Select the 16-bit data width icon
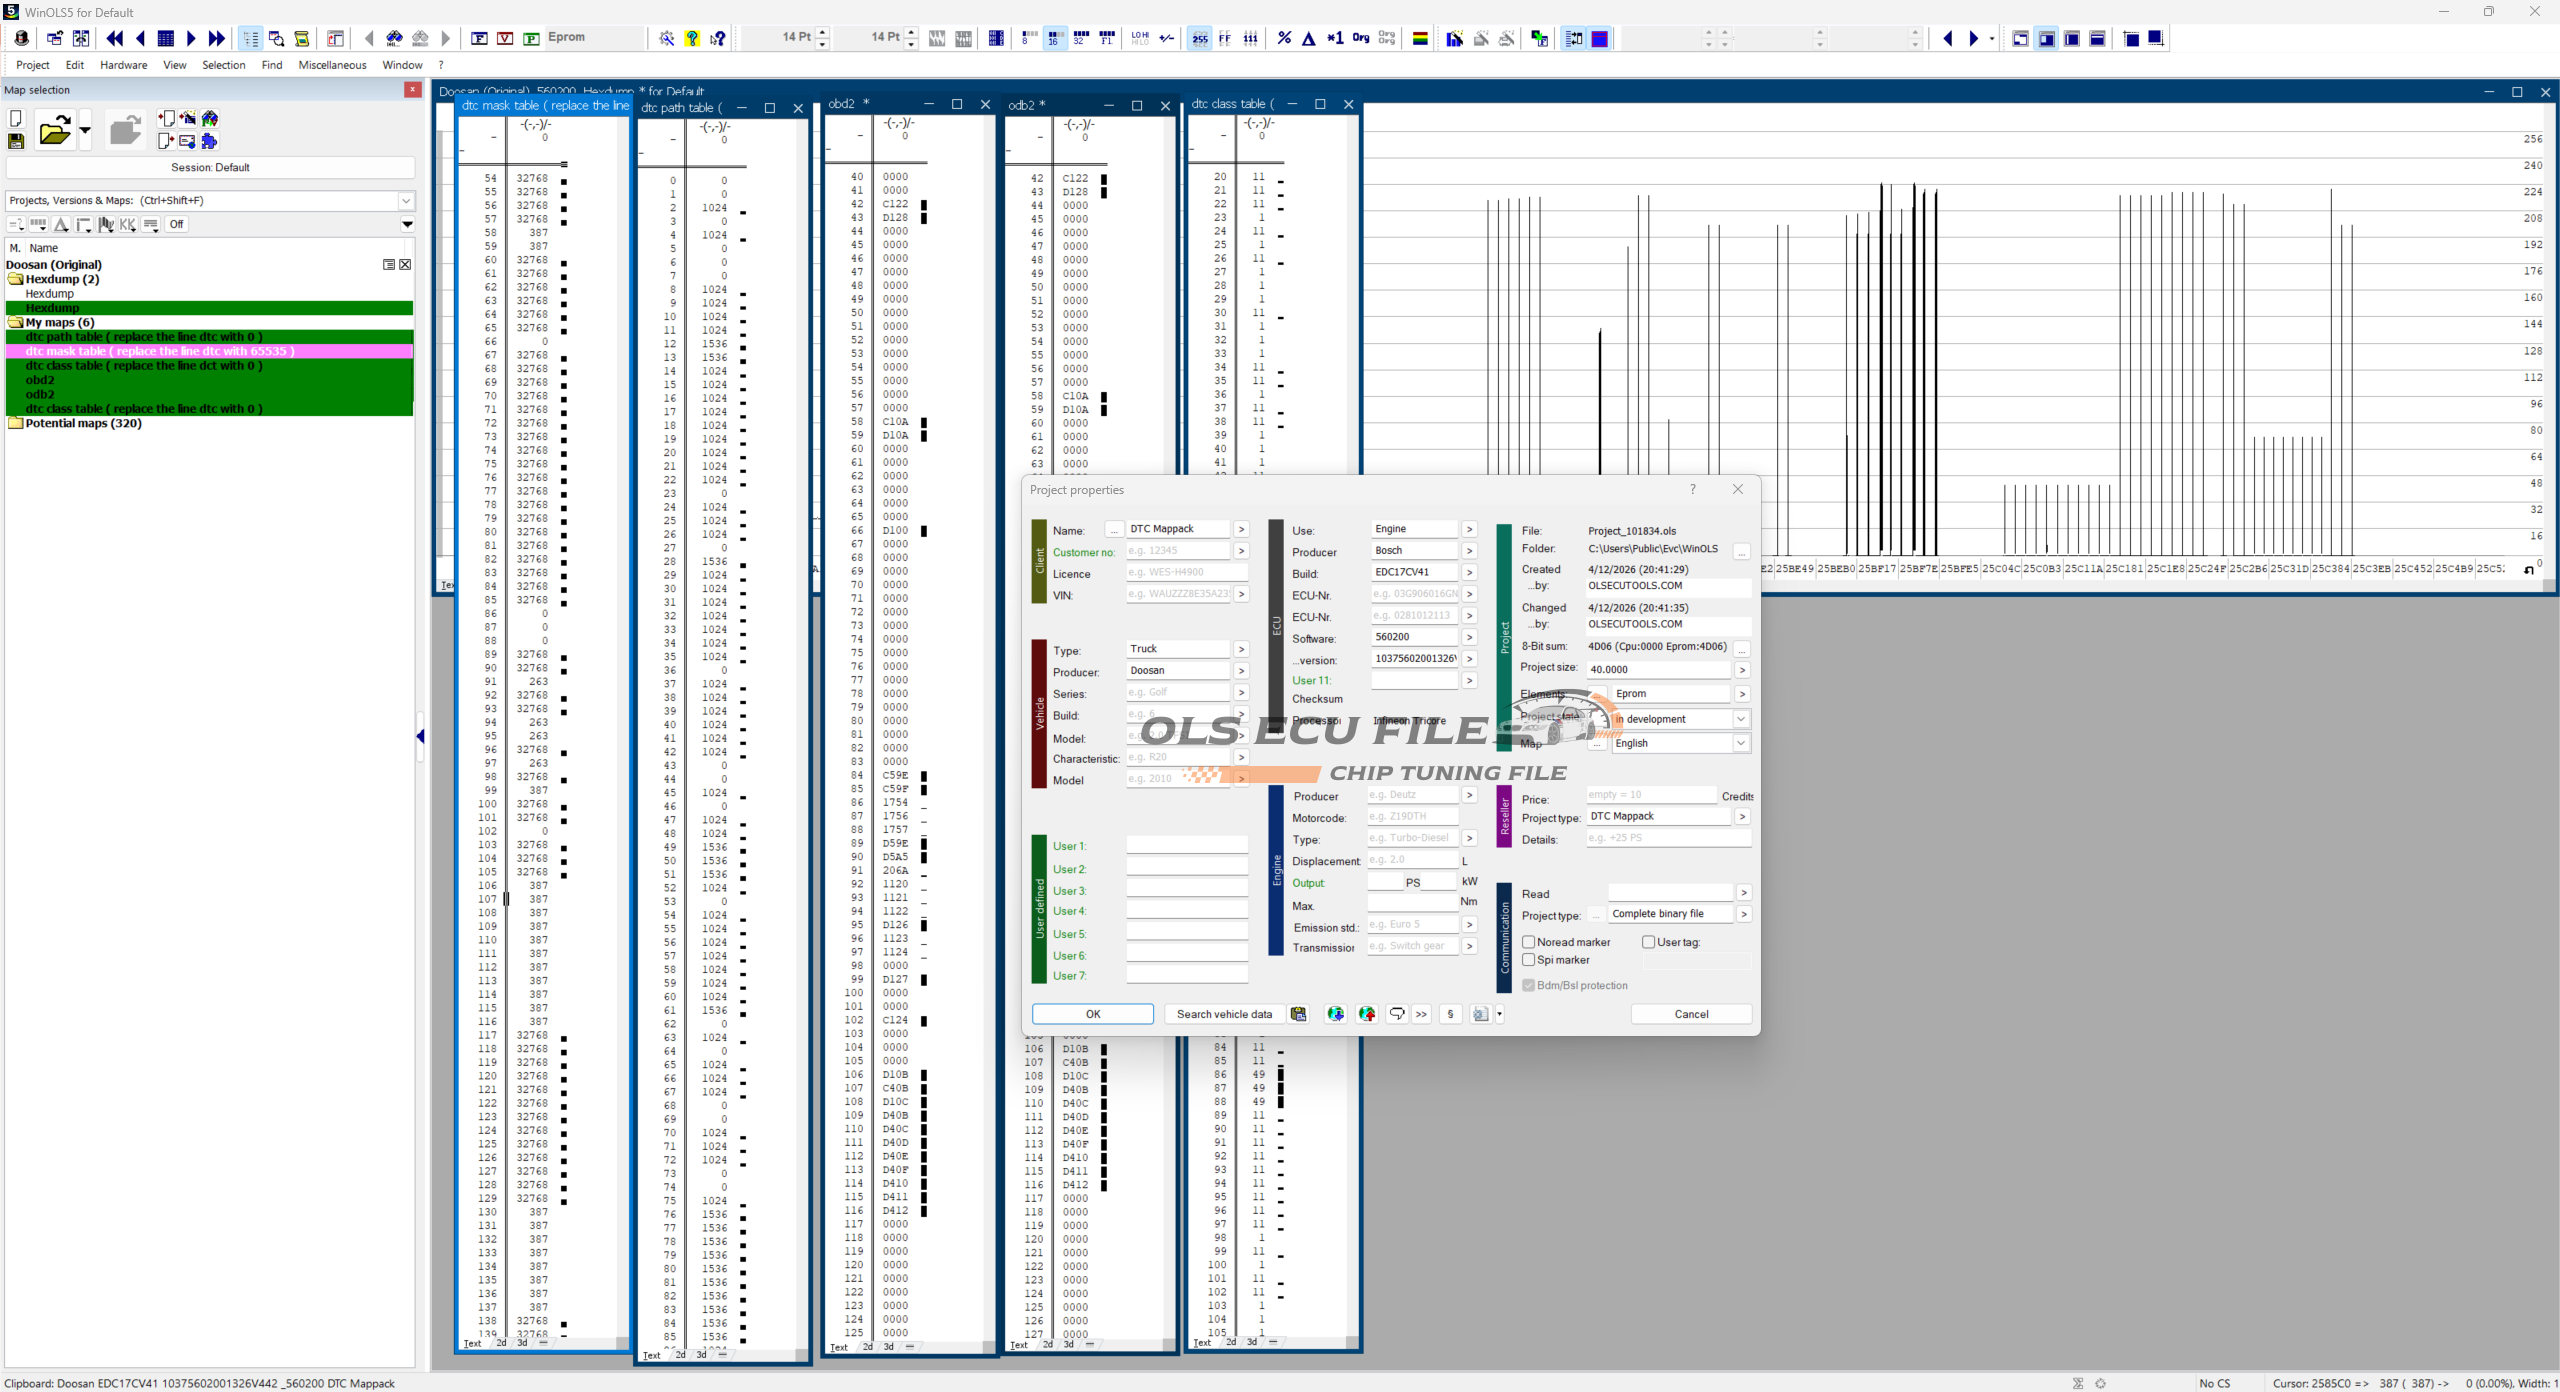This screenshot has width=2560, height=1392. 1054,38
